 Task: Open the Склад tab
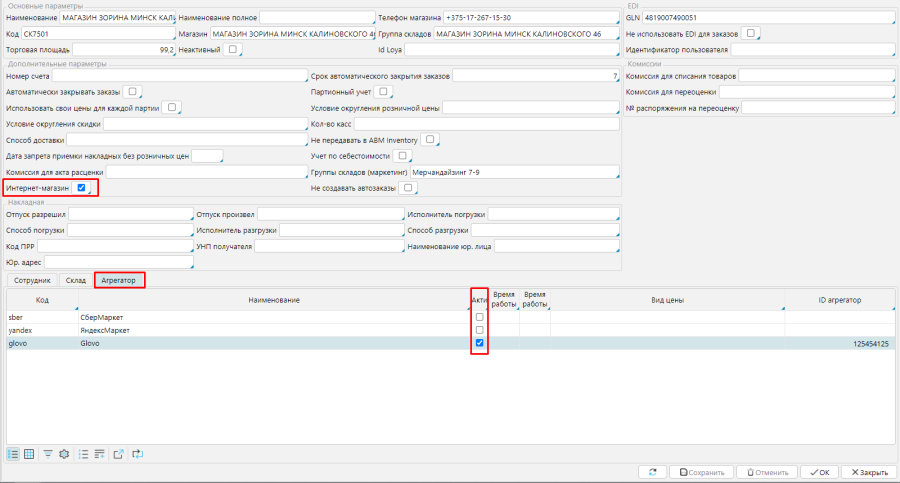[75, 280]
